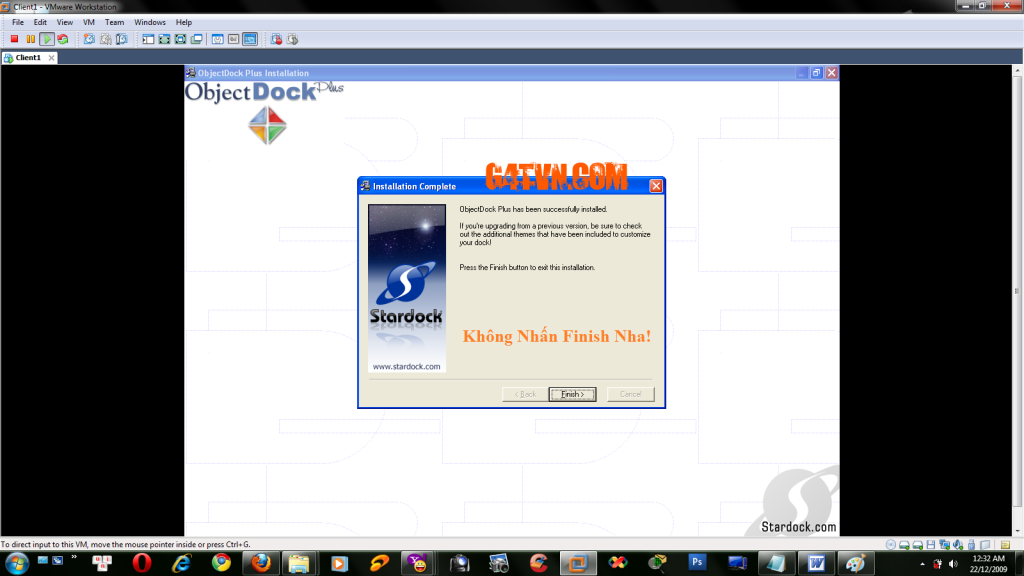Open Microsoft Word from the taskbar
The image size is (1024, 576).
(816, 563)
